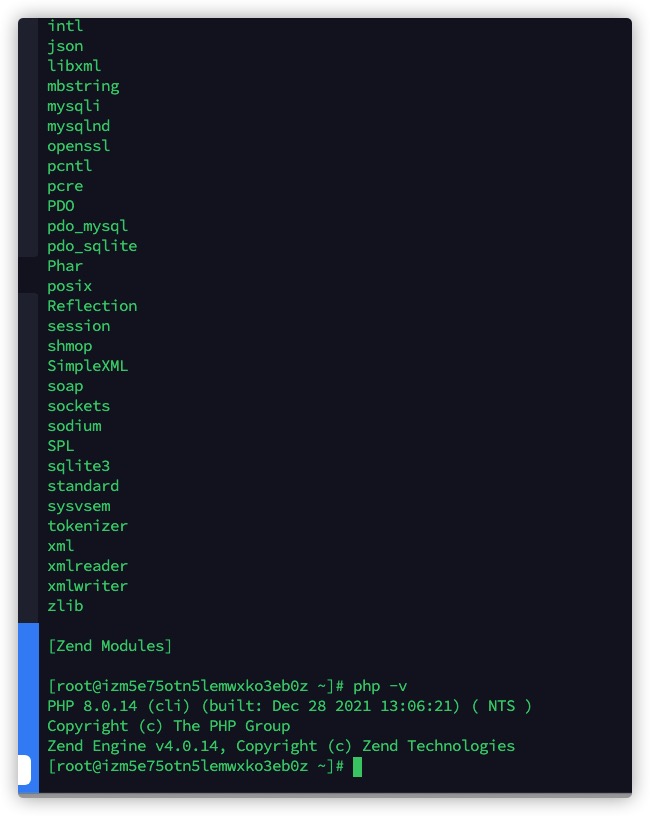Viewport: 650px width, 816px height.
Task: Click 'Copyright (c) The PHP Group' line
Action: coord(169,726)
